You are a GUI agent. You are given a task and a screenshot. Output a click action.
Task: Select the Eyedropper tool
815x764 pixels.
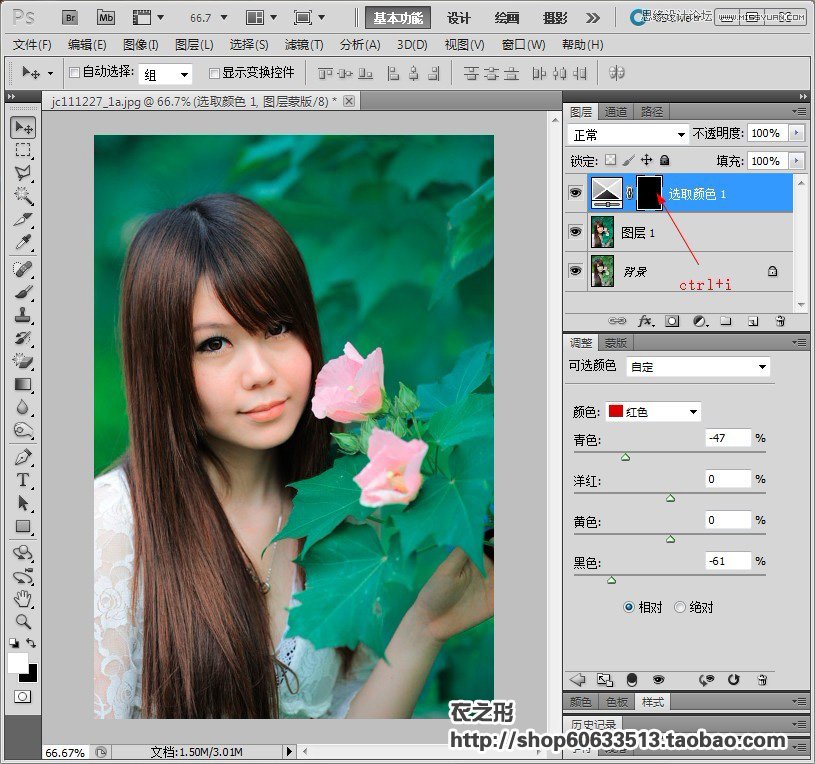(x=23, y=242)
